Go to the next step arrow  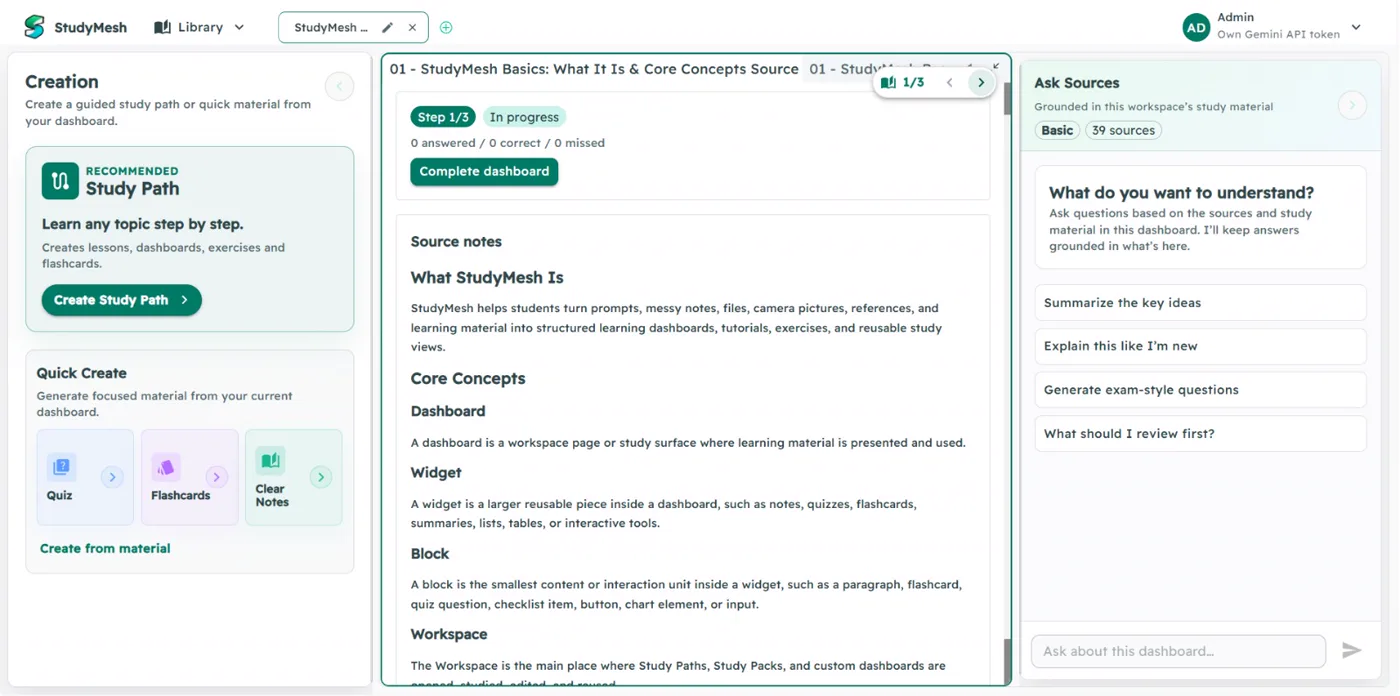pos(981,83)
